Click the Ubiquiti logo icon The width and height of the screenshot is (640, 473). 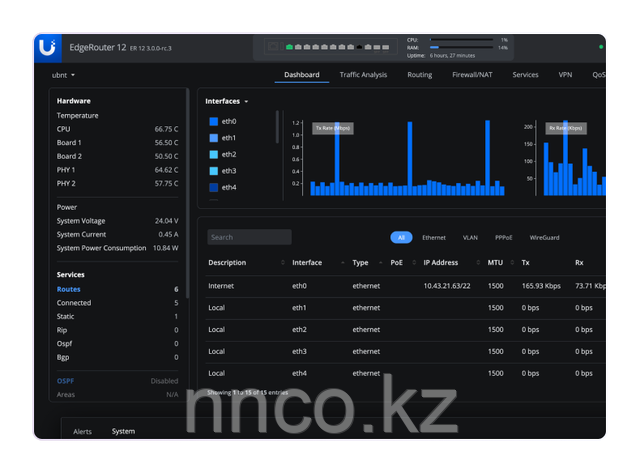coord(47,48)
